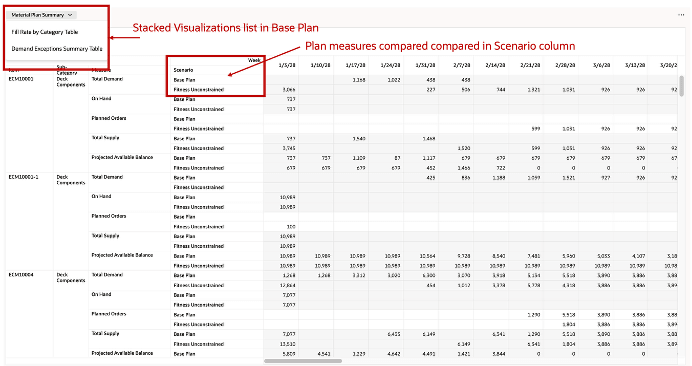Select the 2/28/28 week column header
The height and width of the screenshot is (366, 692).
565,65
